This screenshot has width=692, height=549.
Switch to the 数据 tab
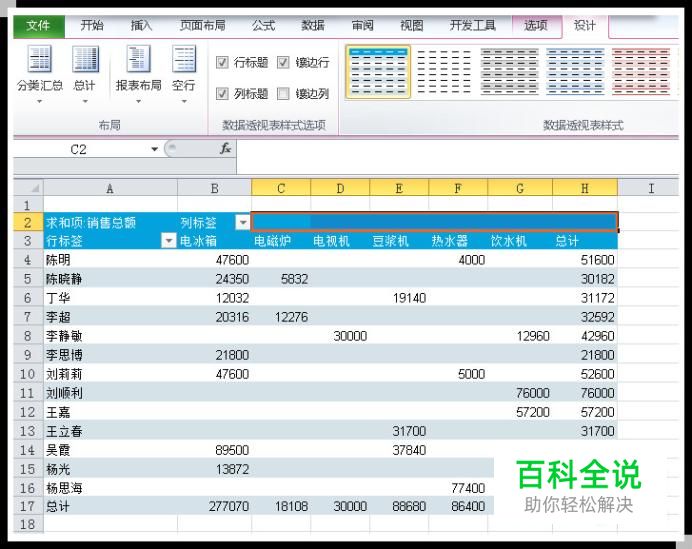(x=313, y=26)
